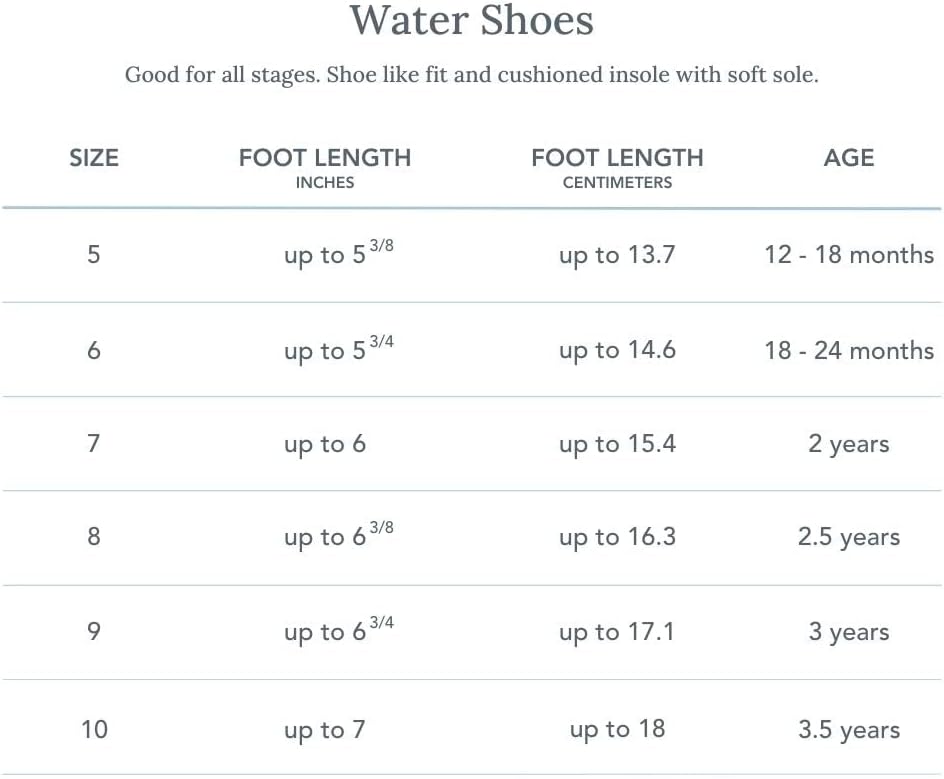944x779 pixels.
Task: Click the 'up to 5 3/8' inches cell
Action: point(339,253)
